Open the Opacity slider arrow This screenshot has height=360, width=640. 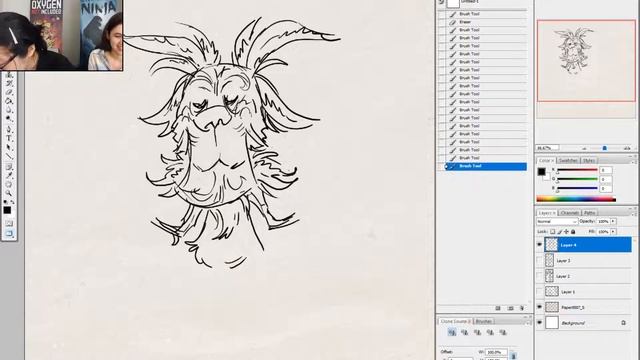pyautogui.click(x=613, y=221)
